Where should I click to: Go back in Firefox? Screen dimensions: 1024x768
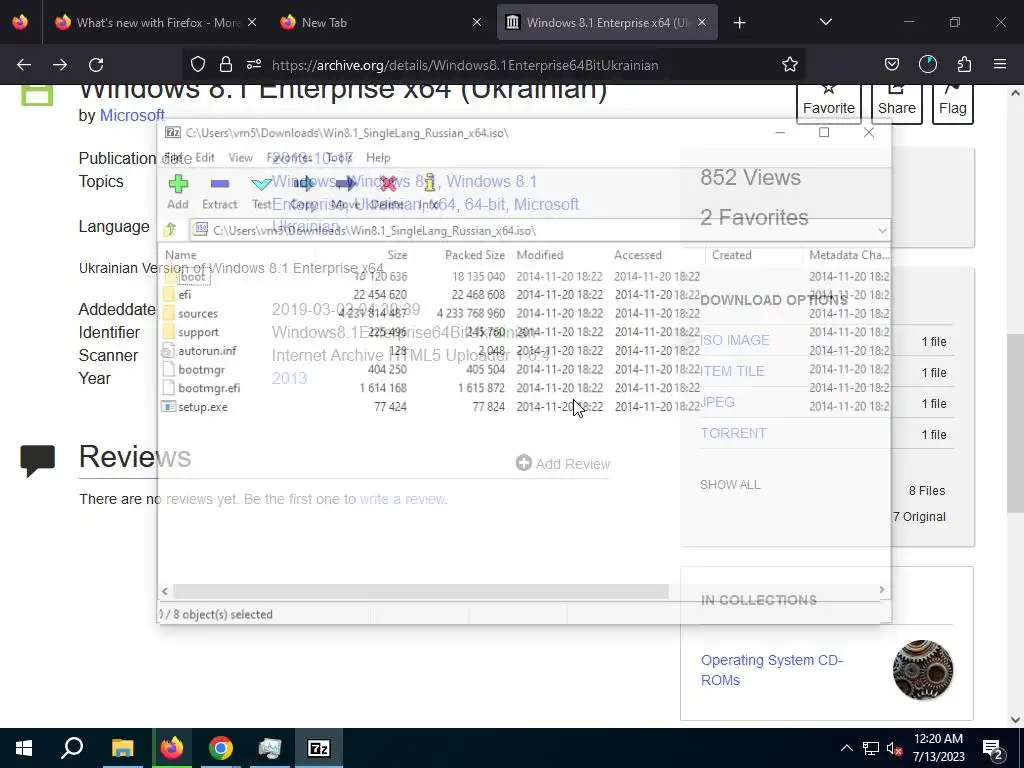[x=24, y=65]
